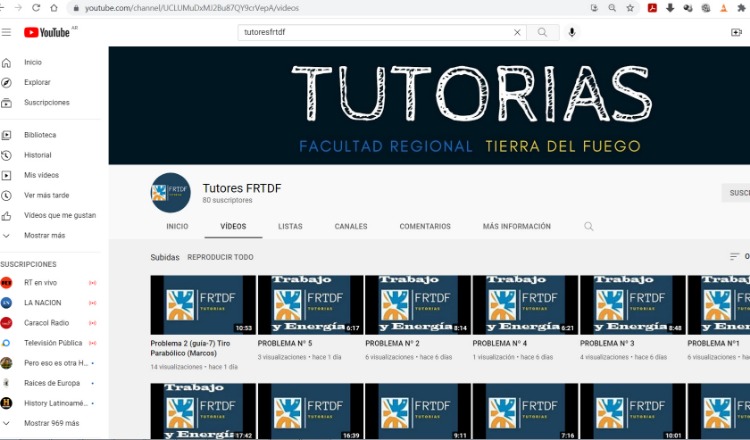Open the hamburger guide menu
Viewport: 750px width, 440px height.
click(7, 32)
